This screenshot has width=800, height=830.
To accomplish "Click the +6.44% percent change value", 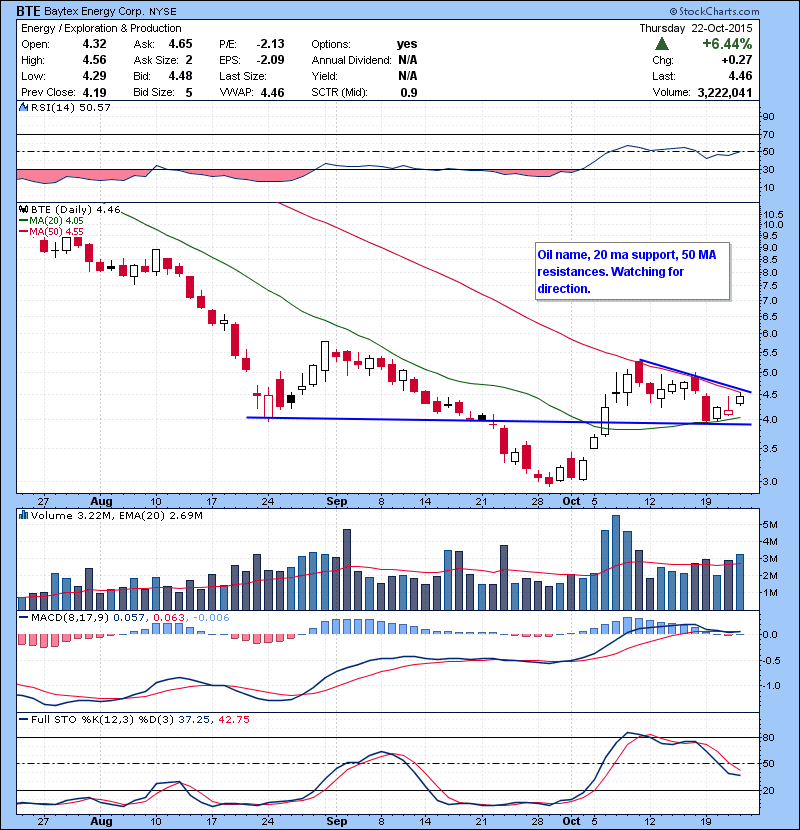I will point(727,43).
